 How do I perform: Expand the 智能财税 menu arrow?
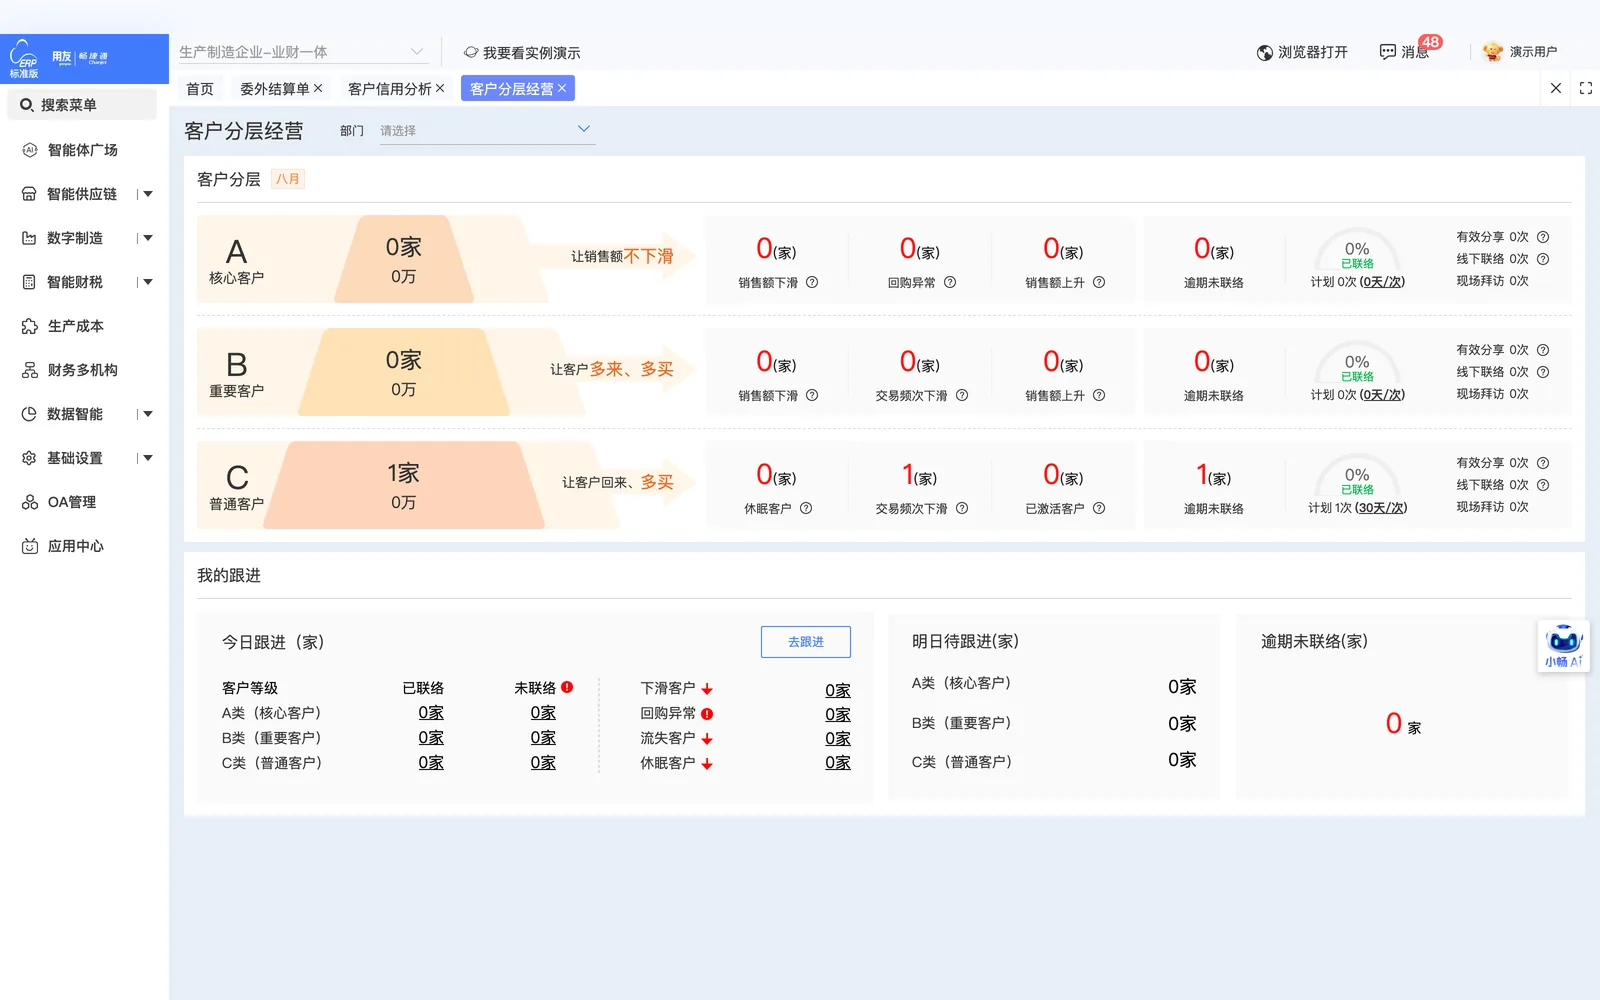148,282
